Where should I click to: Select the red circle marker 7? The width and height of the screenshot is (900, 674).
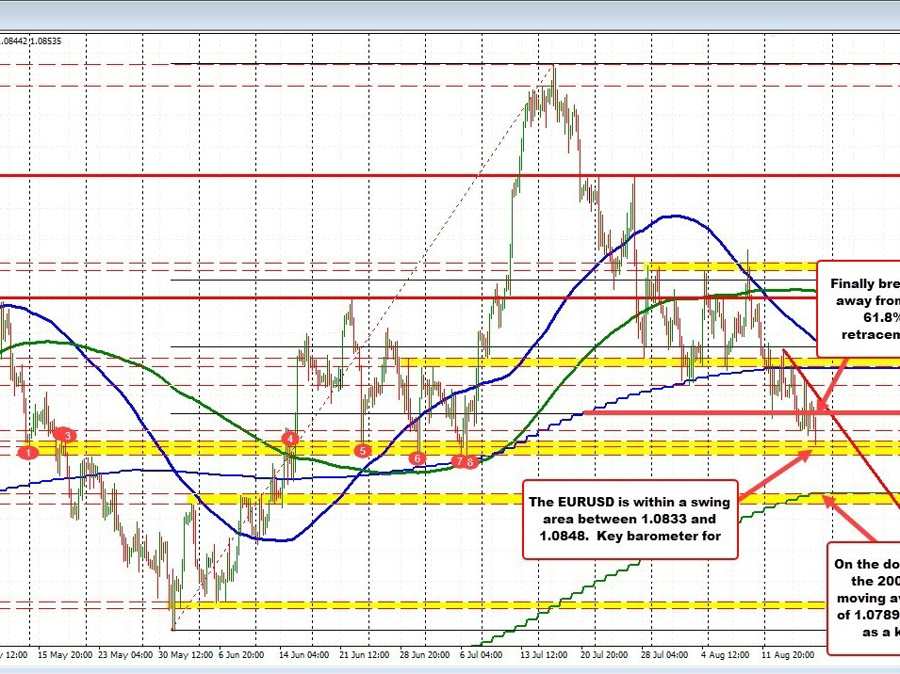(x=458, y=461)
